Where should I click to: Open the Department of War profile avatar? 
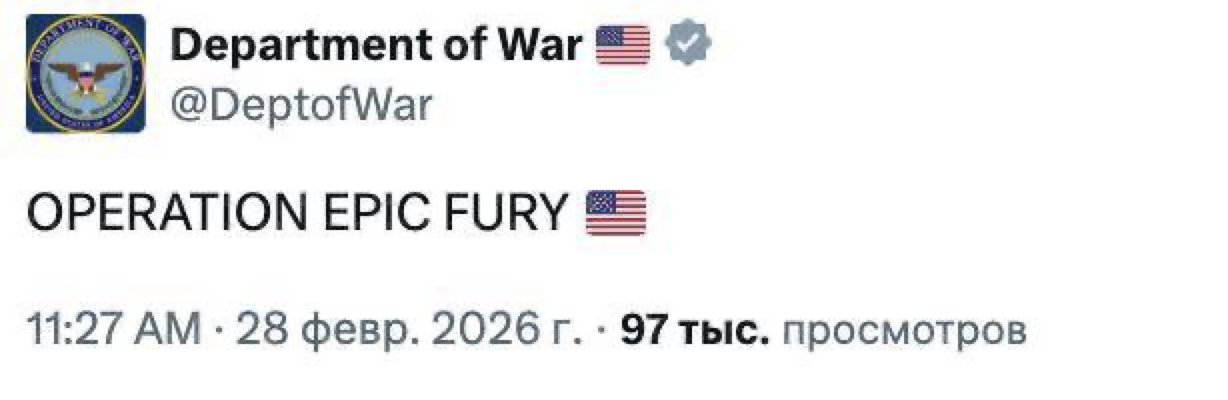point(86,74)
